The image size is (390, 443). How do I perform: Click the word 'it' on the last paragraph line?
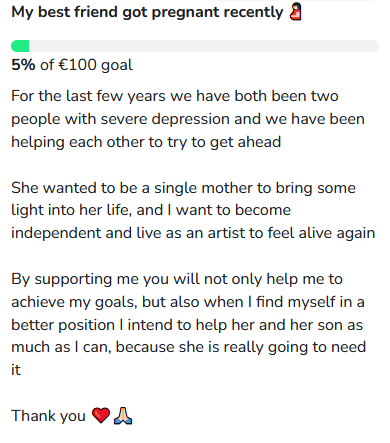coord(16,370)
